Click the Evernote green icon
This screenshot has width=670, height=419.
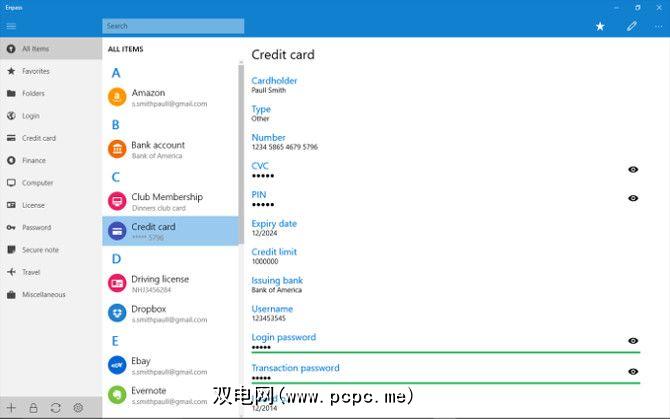[x=117, y=395]
